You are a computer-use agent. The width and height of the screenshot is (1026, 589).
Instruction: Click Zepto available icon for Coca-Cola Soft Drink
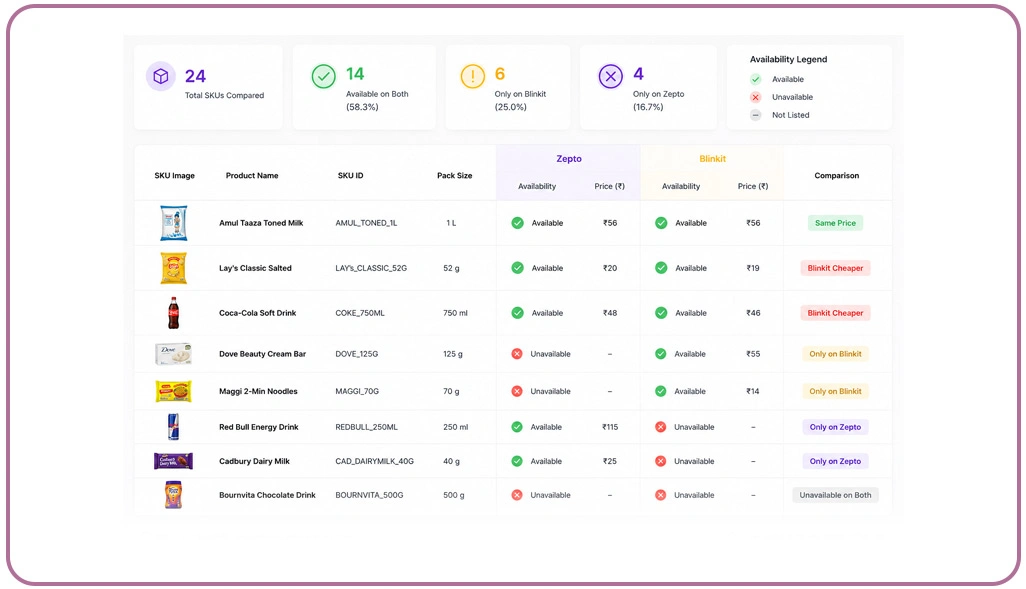(518, 313)
